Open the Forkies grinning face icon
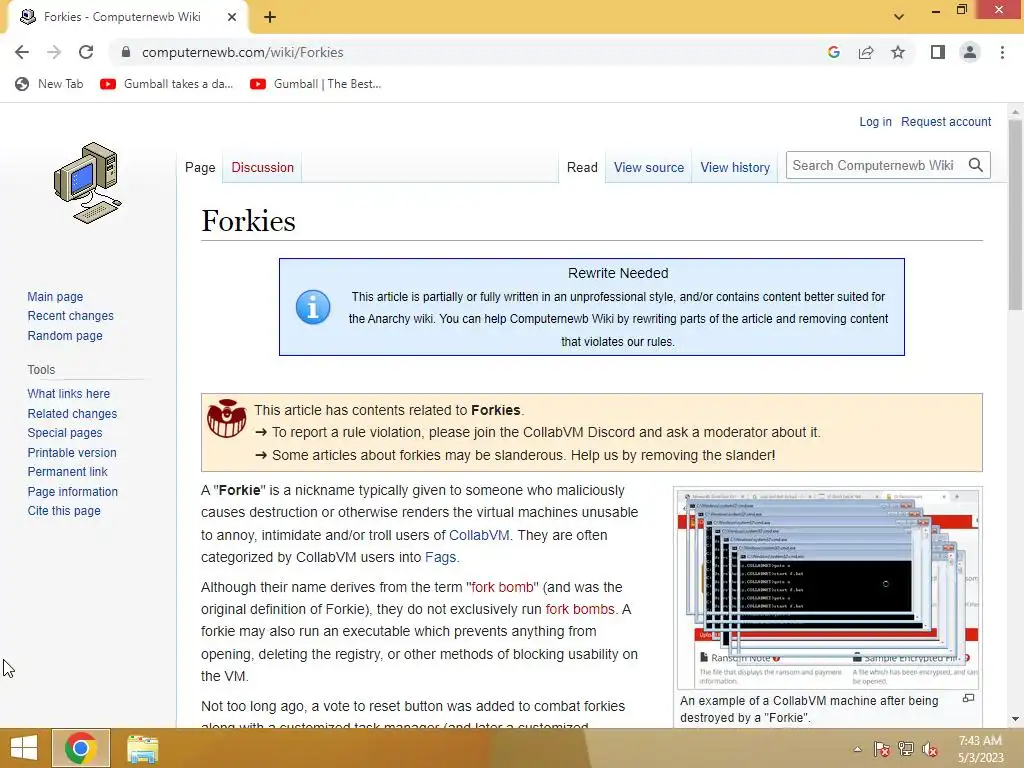This screenshot has height=768, width=1024. pyautogui.click(x=227, y=418)
